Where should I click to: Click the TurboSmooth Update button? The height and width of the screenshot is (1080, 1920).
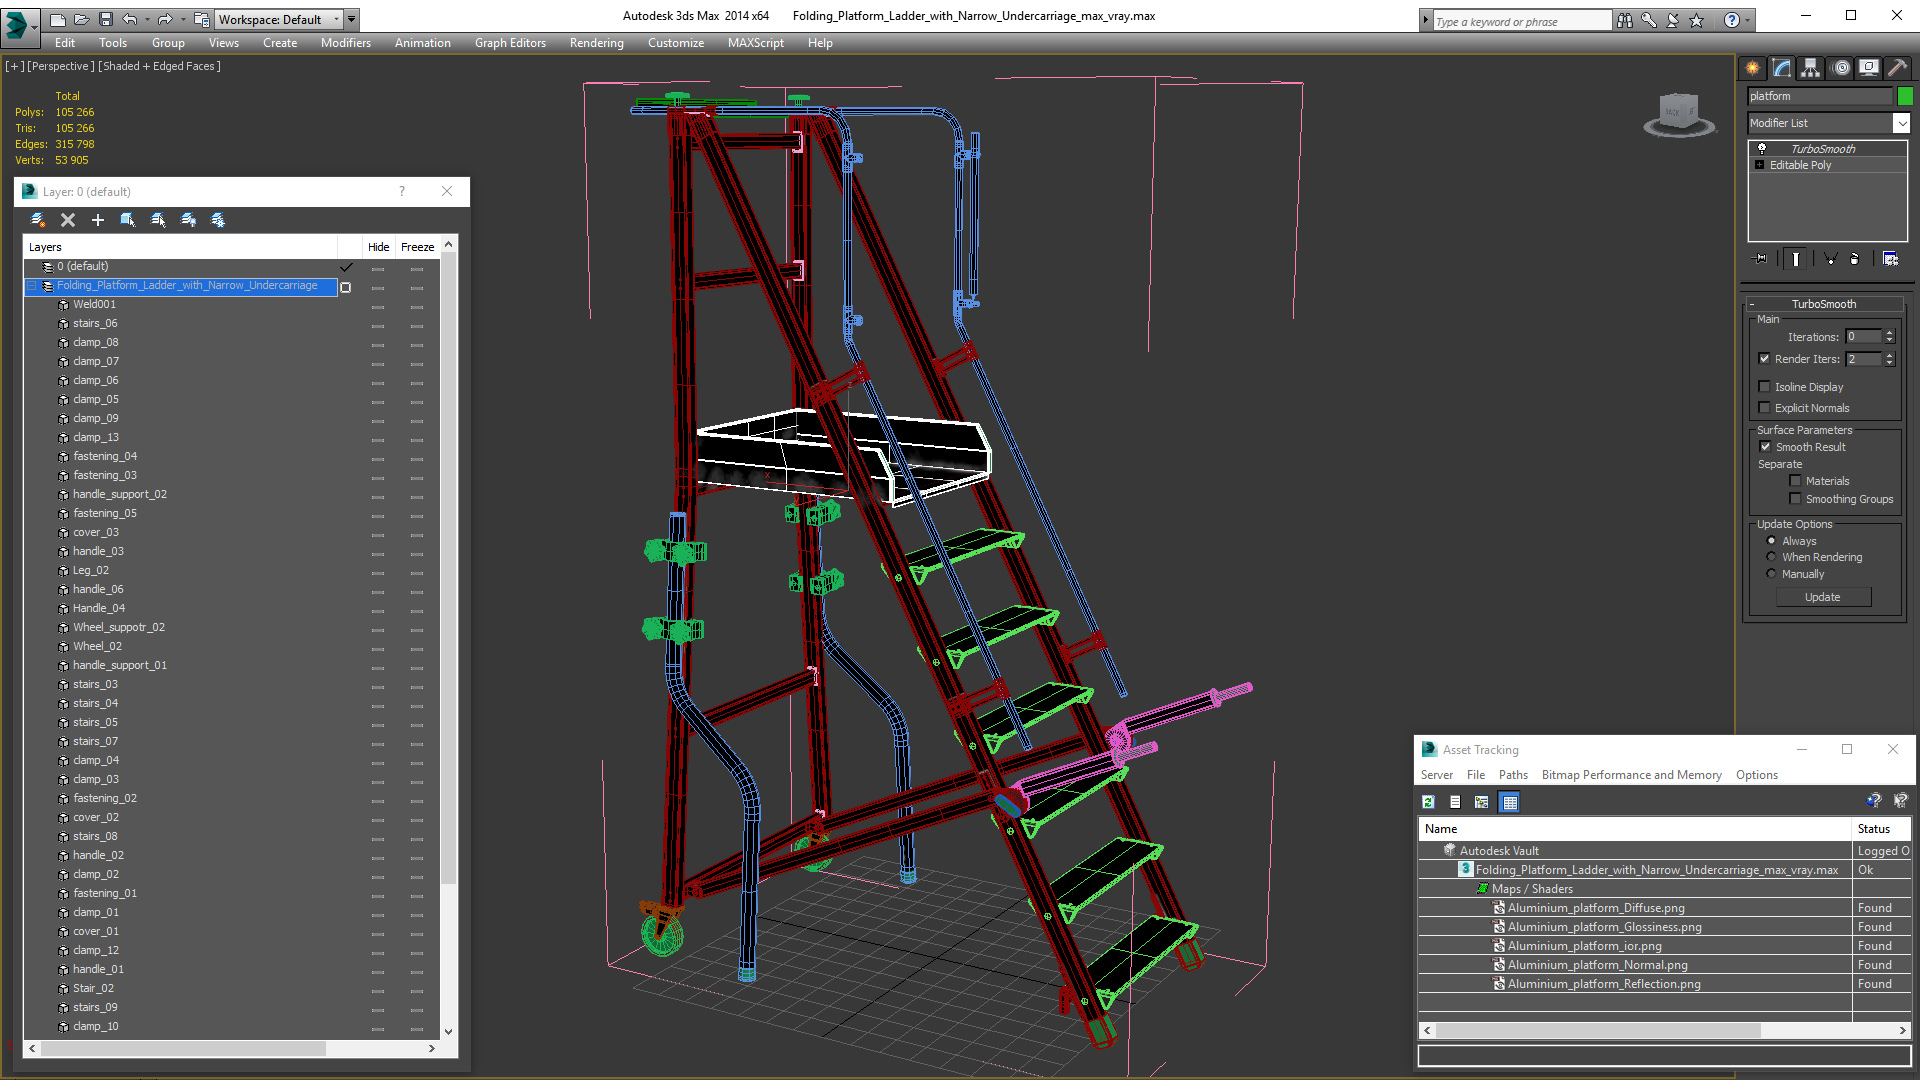(1822, 597)
